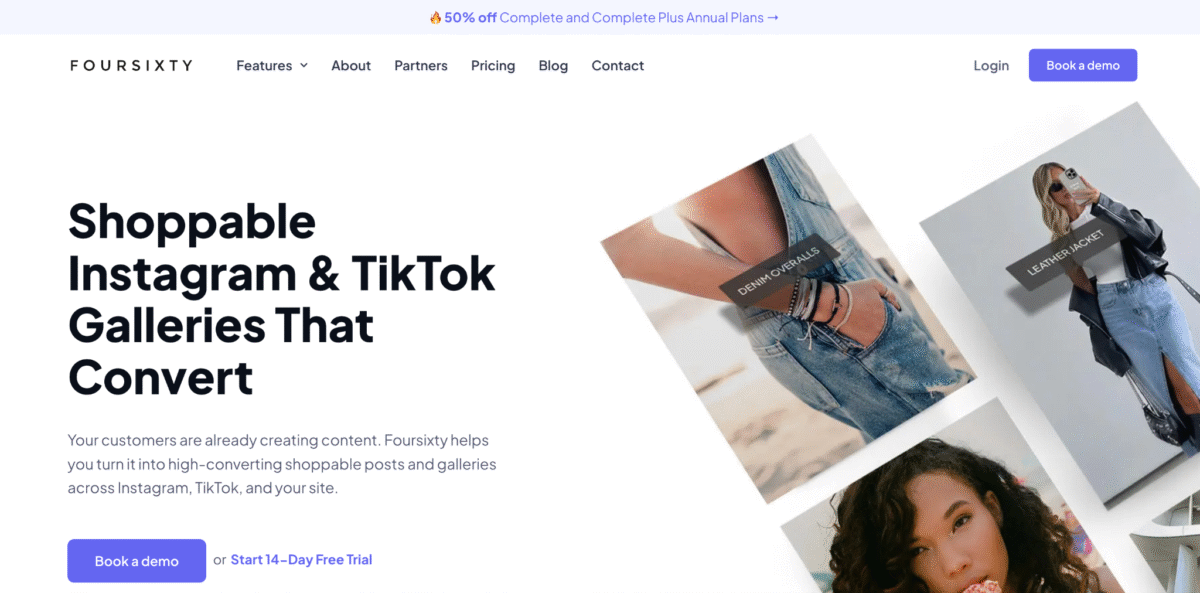Open the Blog link
The image size is (1200, 593).
553,66
